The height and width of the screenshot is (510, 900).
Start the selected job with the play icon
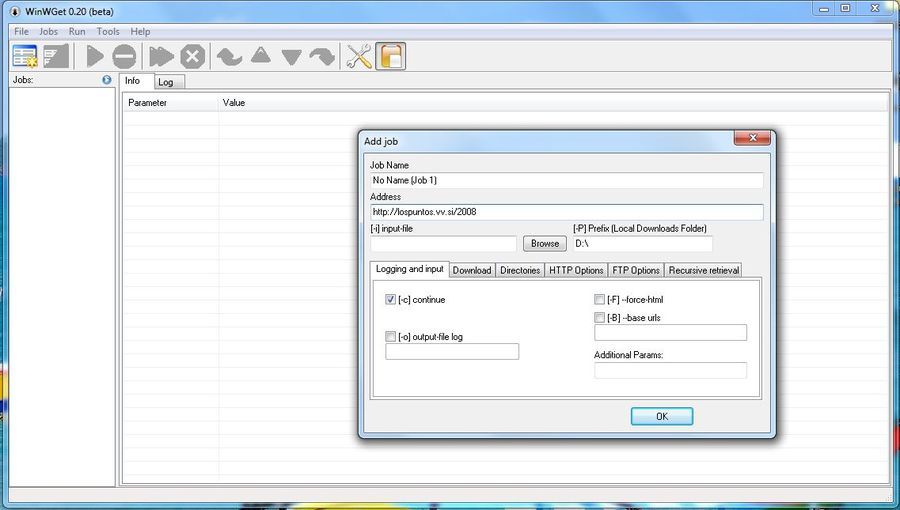[95, 56]
